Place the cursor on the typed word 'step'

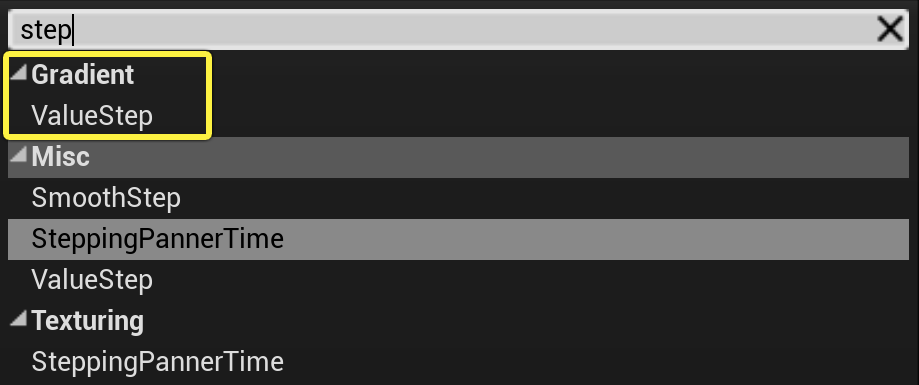[x=46, y=30]
